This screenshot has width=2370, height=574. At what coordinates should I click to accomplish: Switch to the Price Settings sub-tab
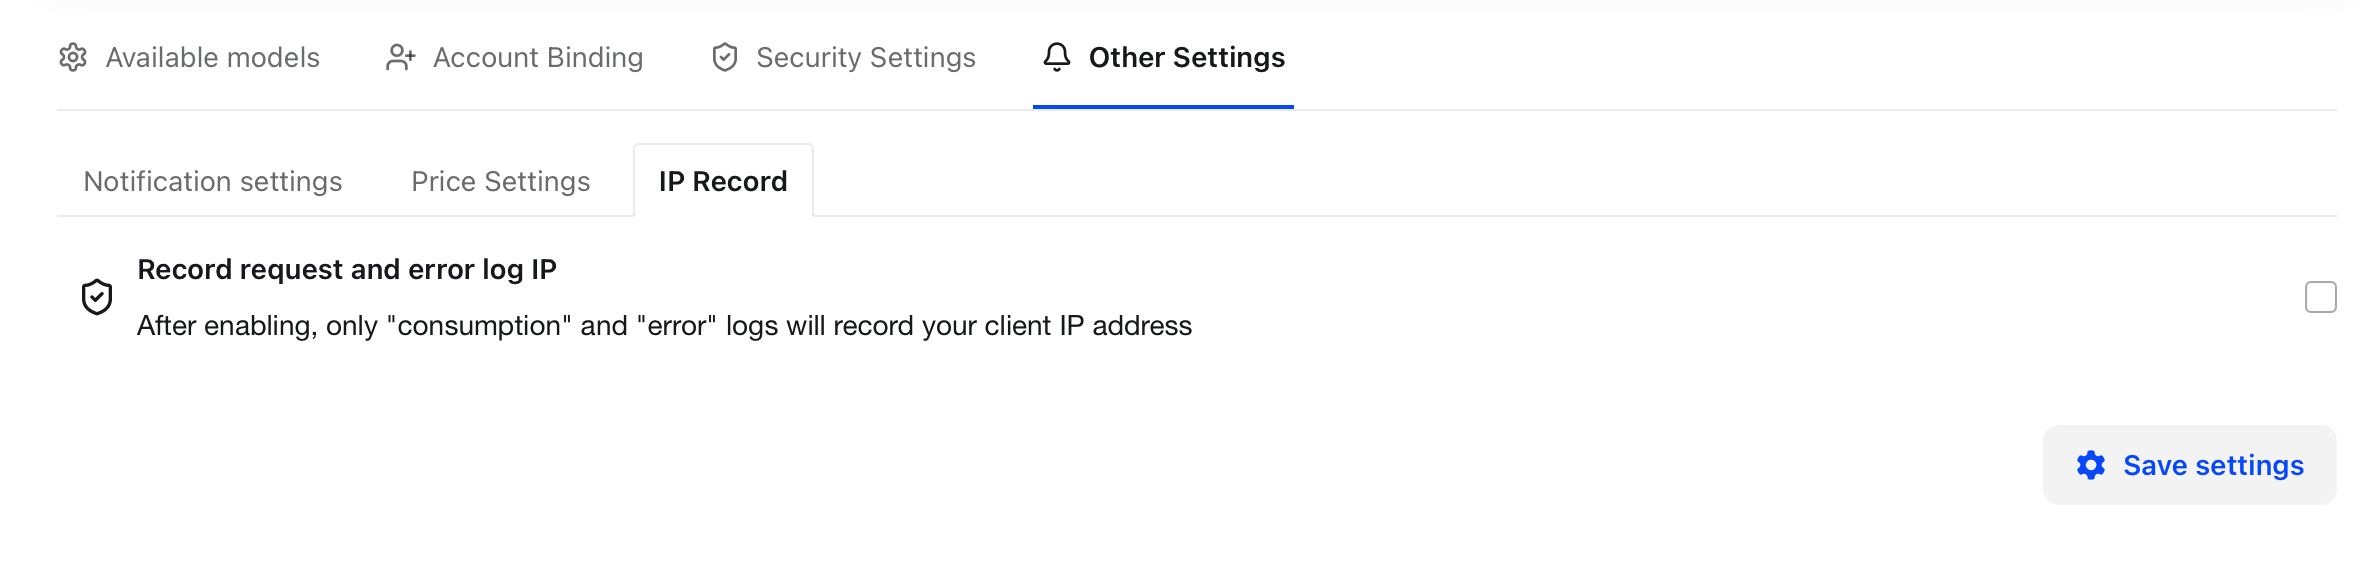[x=501, y=182]
